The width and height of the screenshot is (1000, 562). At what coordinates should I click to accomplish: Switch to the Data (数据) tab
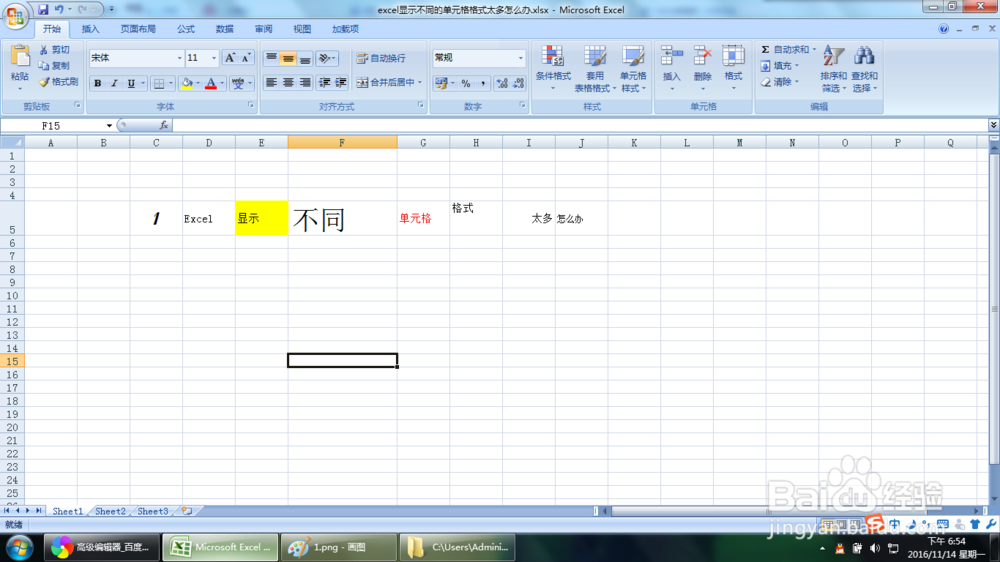tap(224, 29)
